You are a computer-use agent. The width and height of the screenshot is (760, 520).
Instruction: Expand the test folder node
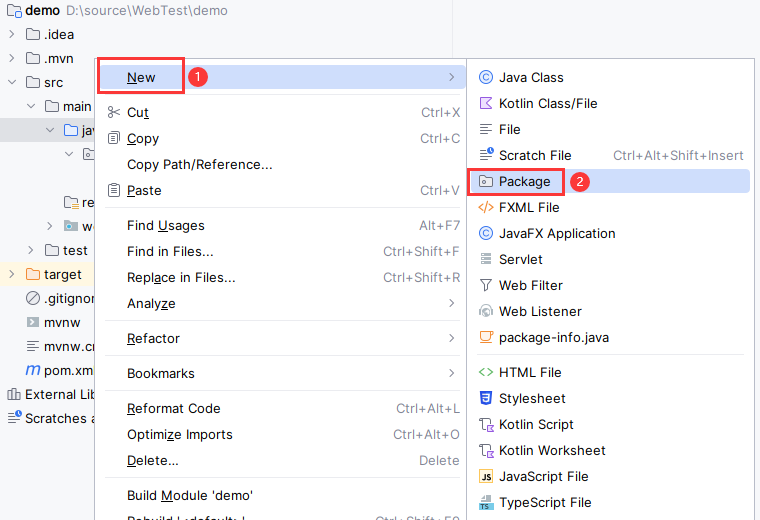(x=31, y=251)
